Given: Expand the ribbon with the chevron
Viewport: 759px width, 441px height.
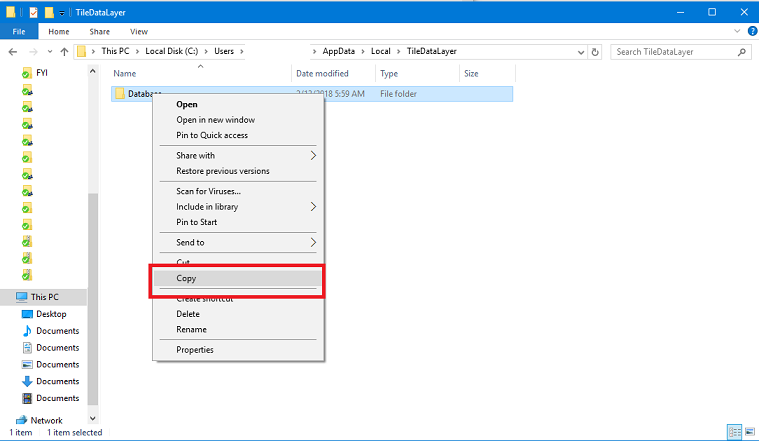Looking at the screenshot, I should (x=737, y=31).
